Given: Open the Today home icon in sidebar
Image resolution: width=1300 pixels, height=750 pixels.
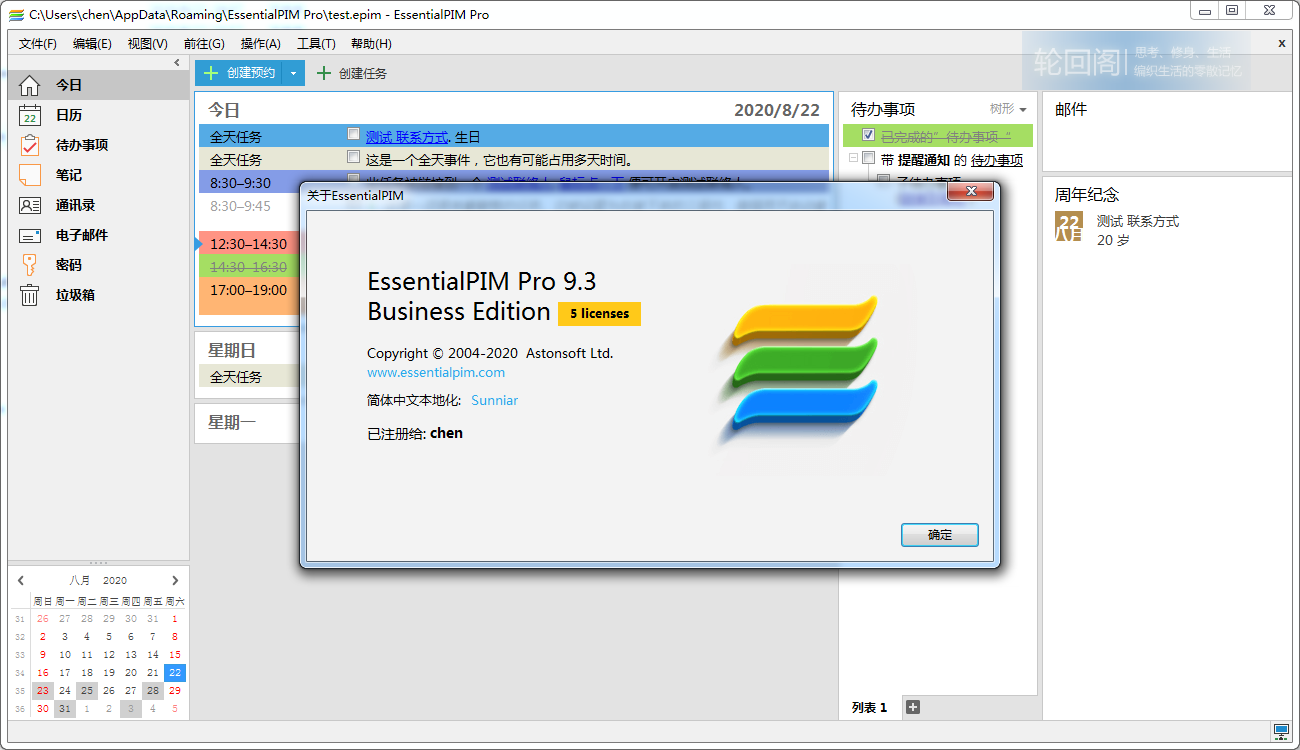Looking at the screenshot, I should (x=30, y=85).
